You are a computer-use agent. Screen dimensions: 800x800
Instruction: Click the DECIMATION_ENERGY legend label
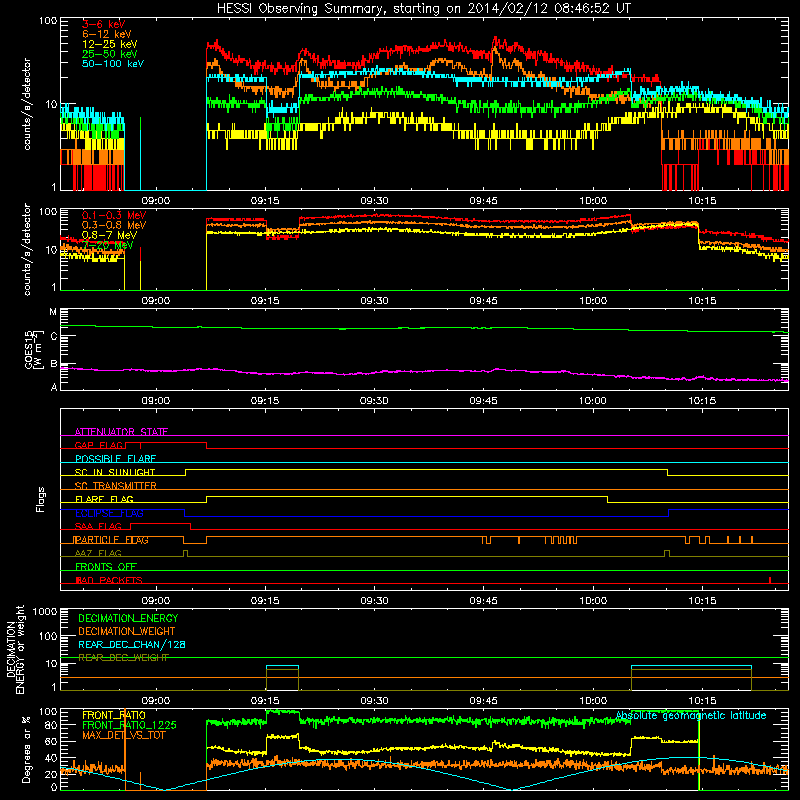(x=128, y=618)
